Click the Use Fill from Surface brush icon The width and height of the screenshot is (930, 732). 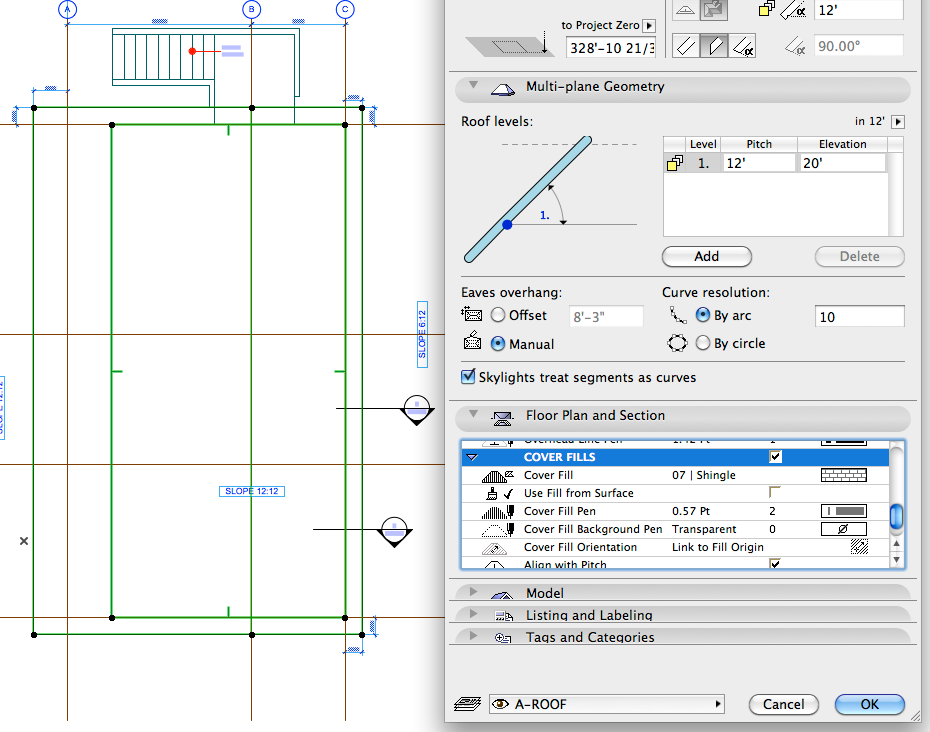(x=492, y=494)
